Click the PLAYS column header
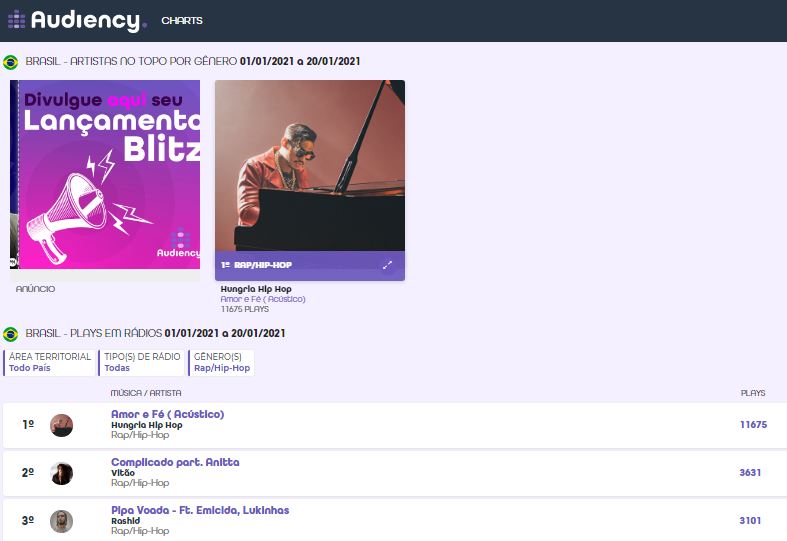This screenshot has width=787, height=541. 753,393
